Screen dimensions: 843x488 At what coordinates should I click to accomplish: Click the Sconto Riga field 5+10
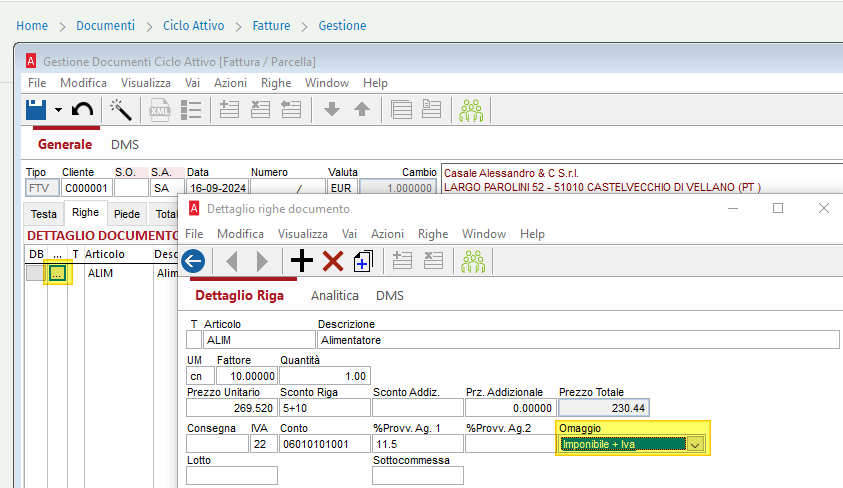[325, 408]
